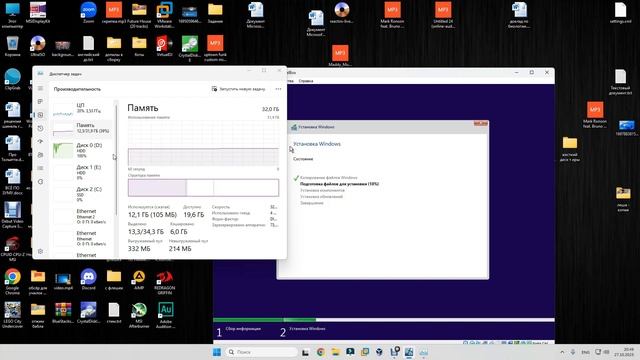The width and height of the screenshot is (640, 360).
Task: Open the App history icon in Task Manager
Action: [x=40, y=128]
